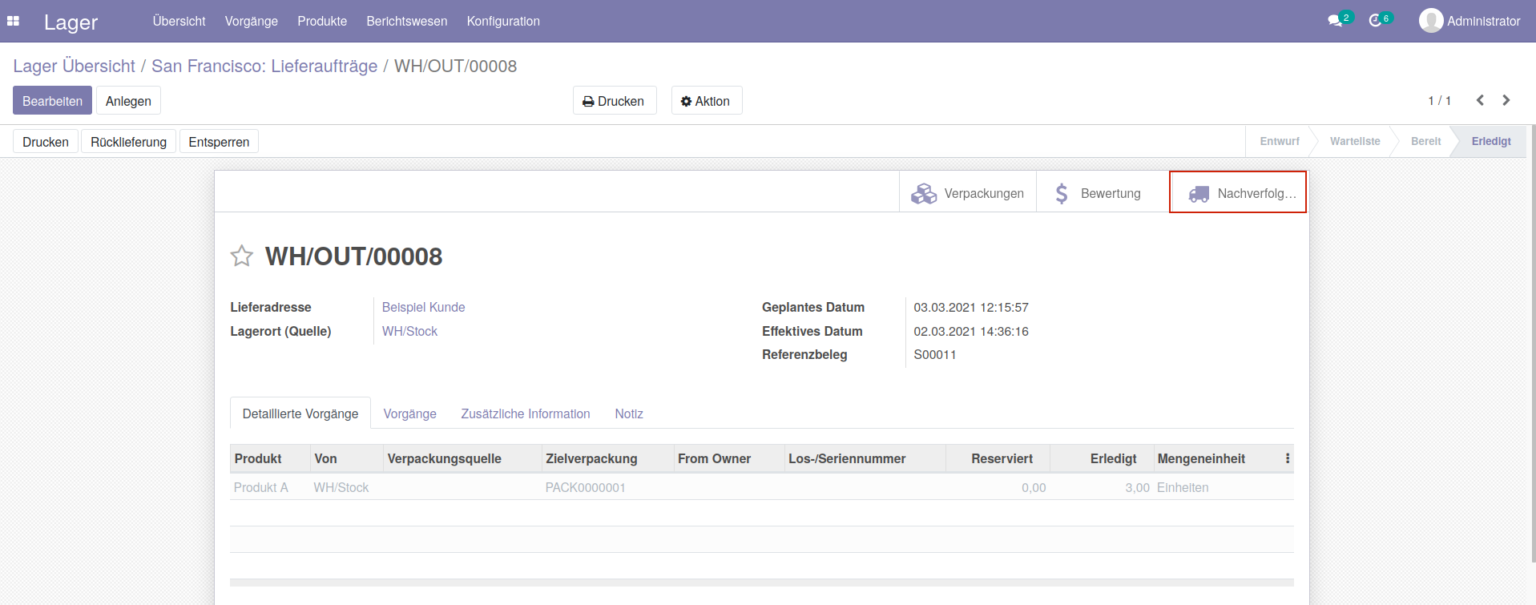The width and height of the screenshot is (1536, 605).
Task: Open the optional columns selector in the table
Action: (x=1288, y=458)
